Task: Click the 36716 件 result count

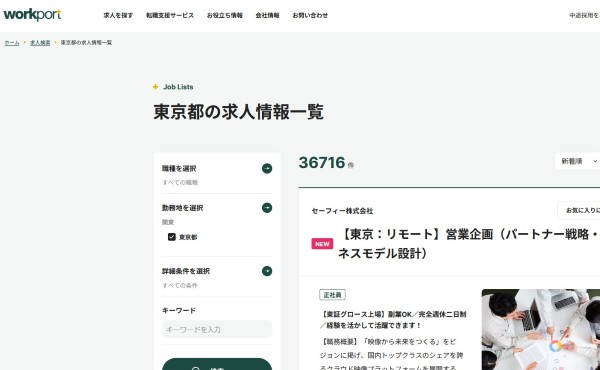Action: click(x=326, y=163)
